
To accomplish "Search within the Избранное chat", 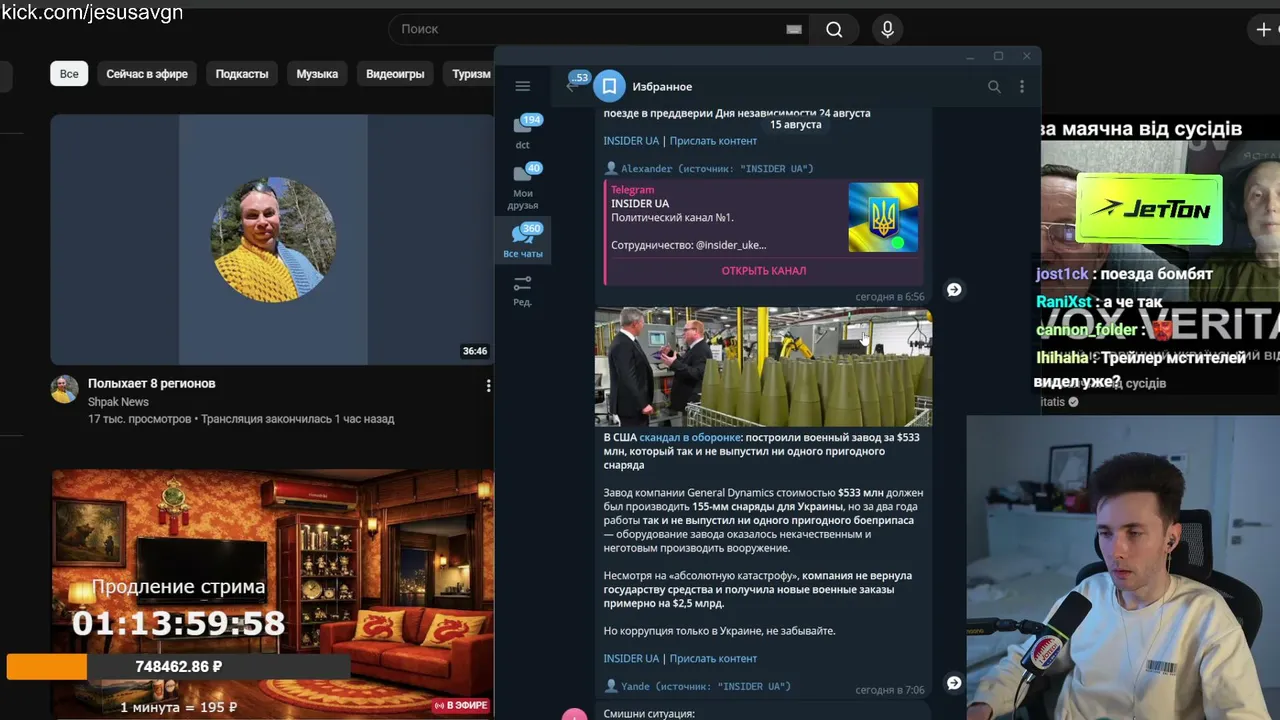I will (994, 87).
